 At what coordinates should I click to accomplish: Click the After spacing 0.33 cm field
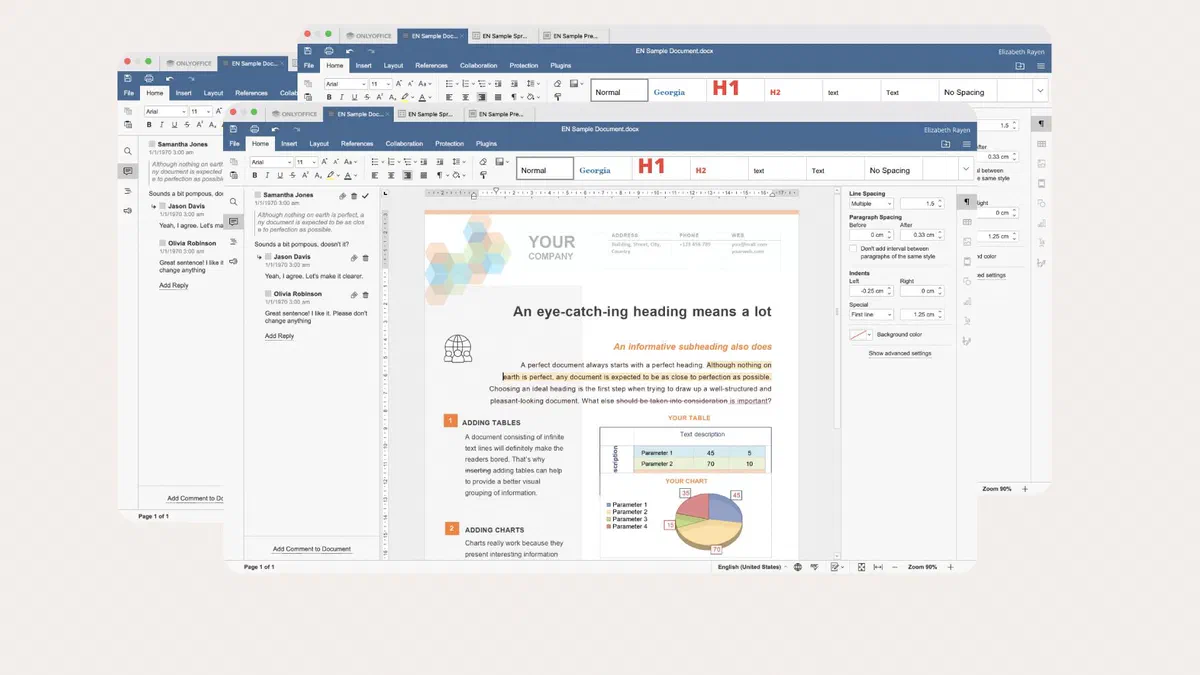pyautogui.click(x=921, y=235)
